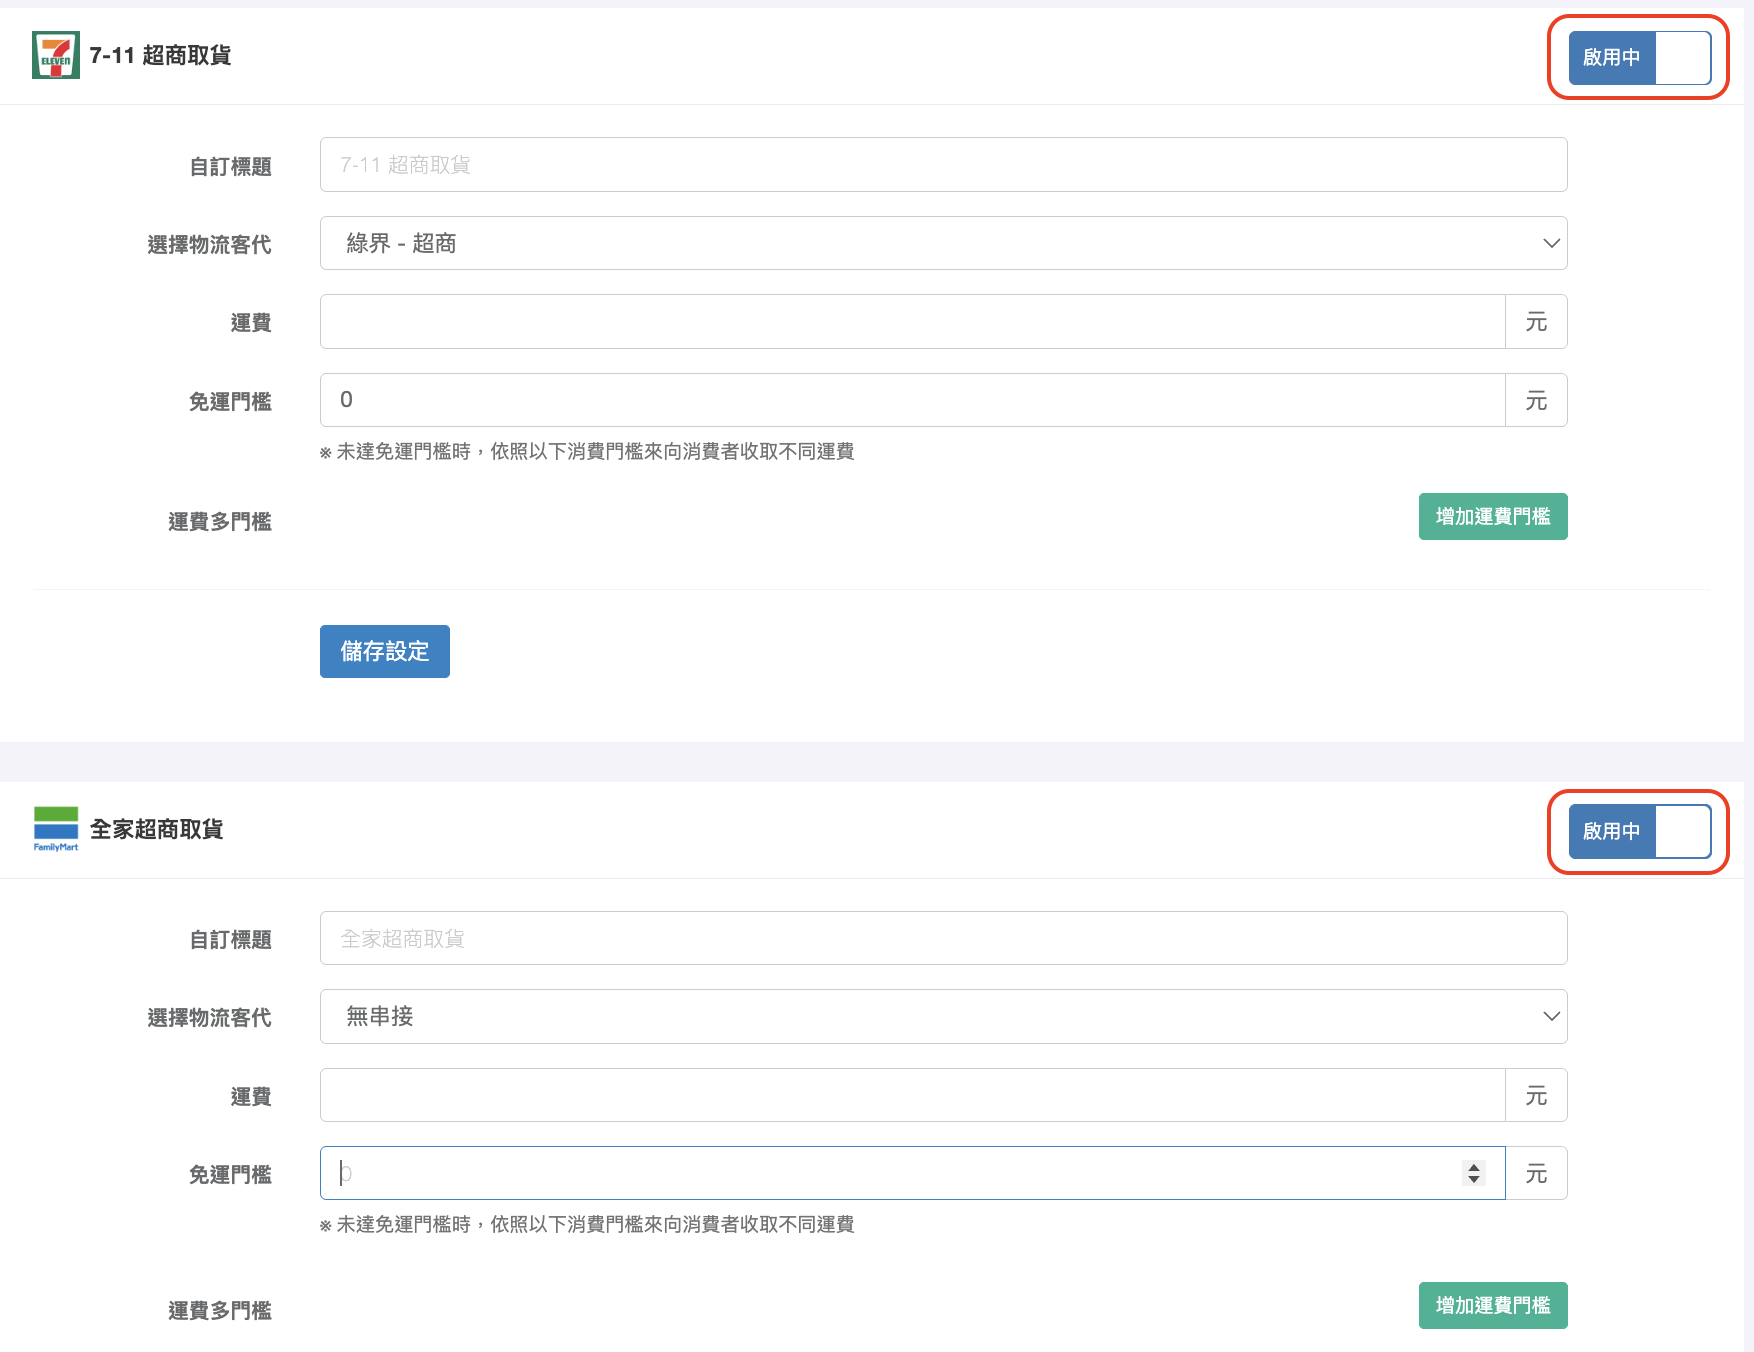Image resolution: width=1754 pixels, height=1352 pixels.
Task: Select the 7-11 免運門檻 field showing 0
Action: 911,400
